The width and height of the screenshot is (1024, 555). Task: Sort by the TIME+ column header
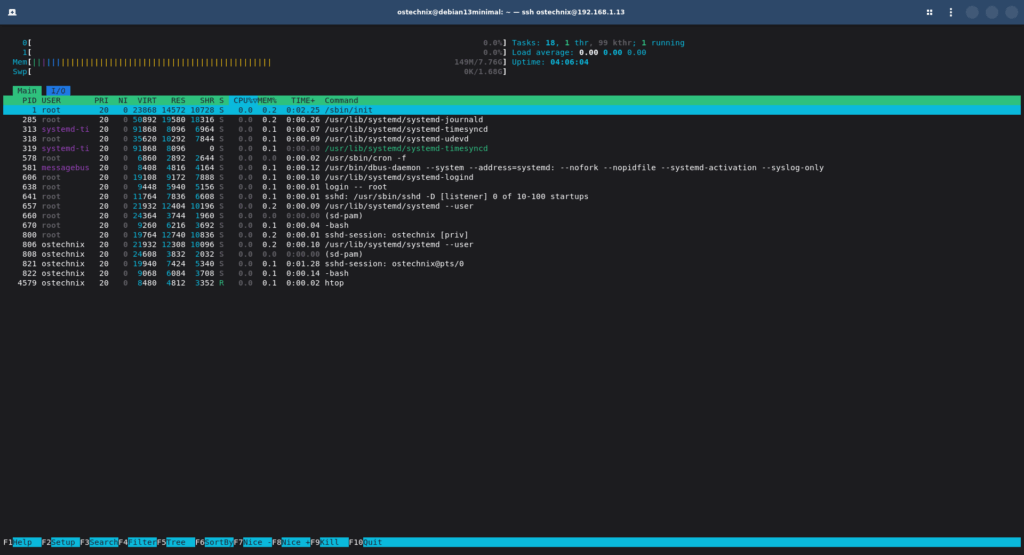tap(303, 101)
